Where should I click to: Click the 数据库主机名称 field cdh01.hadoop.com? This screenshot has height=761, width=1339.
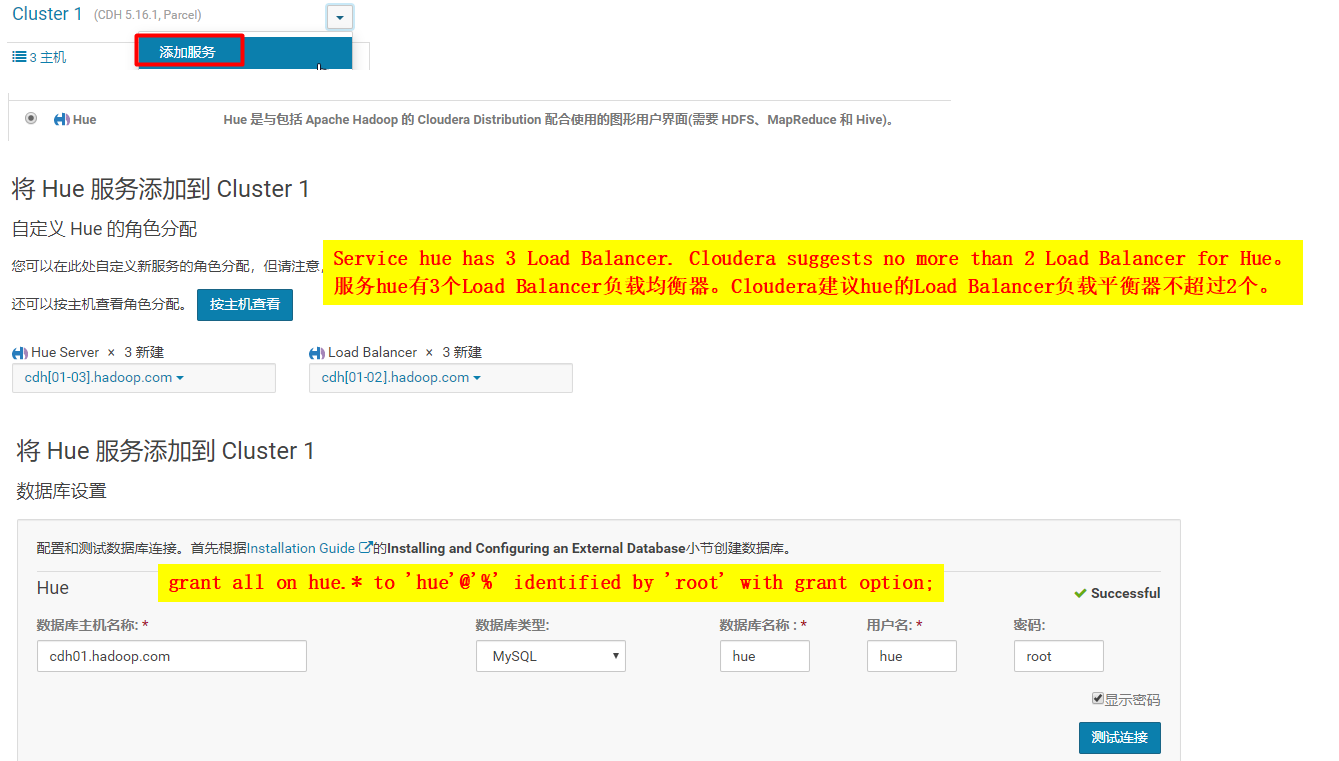click(x=171, y=657)
